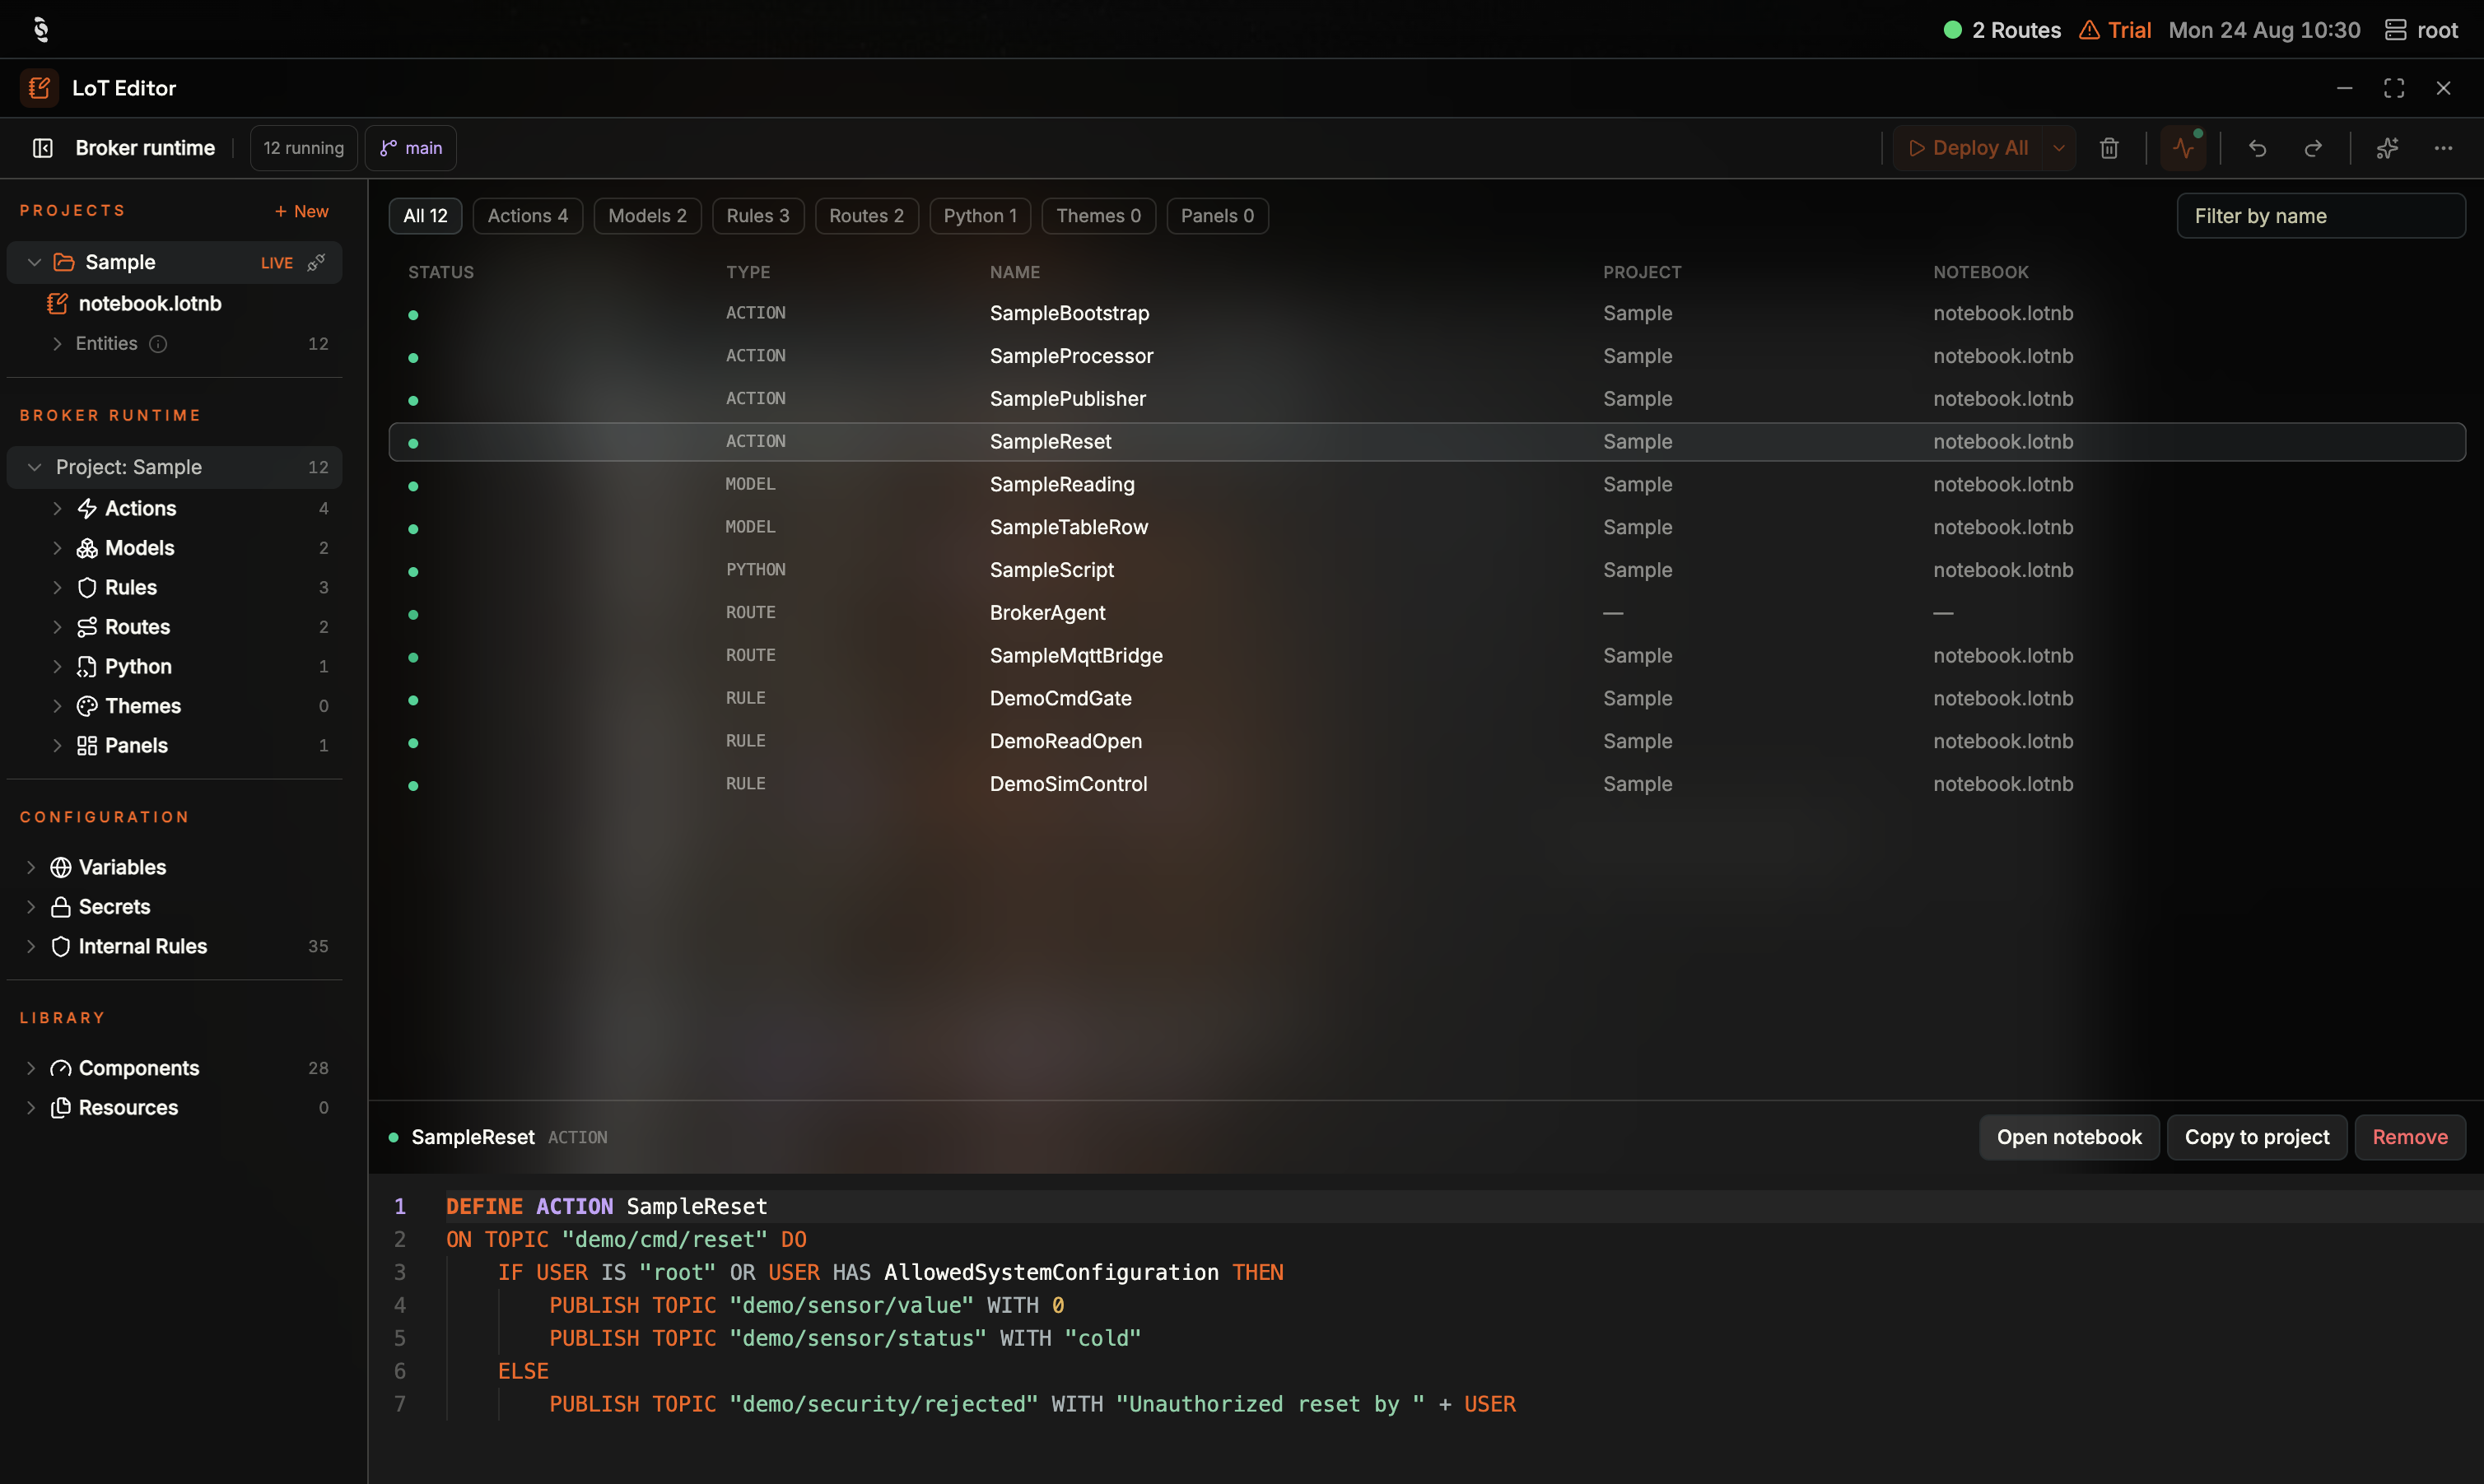Screen dimensions: 2484x1484
Task: Click the Python file icon in sidebar
Action: pyautogui.click(x=87, y=666)
